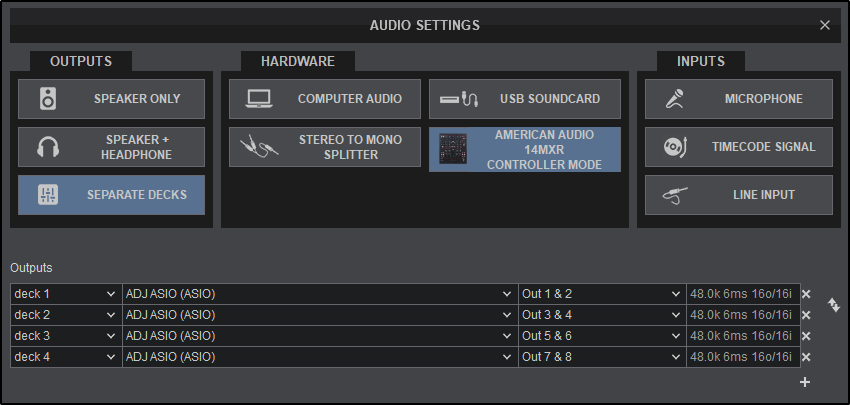Click the turntable icon for Timecode Signal
Screen dimensions: 850x405
(674, 147)
